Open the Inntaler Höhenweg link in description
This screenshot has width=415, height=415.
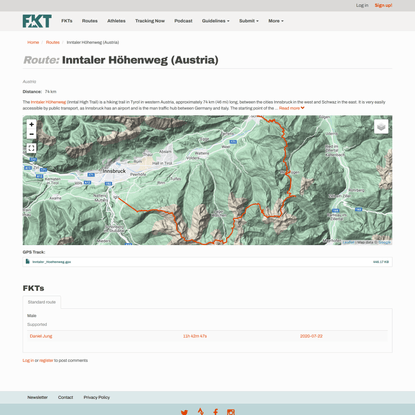click(x=48, y=102)
